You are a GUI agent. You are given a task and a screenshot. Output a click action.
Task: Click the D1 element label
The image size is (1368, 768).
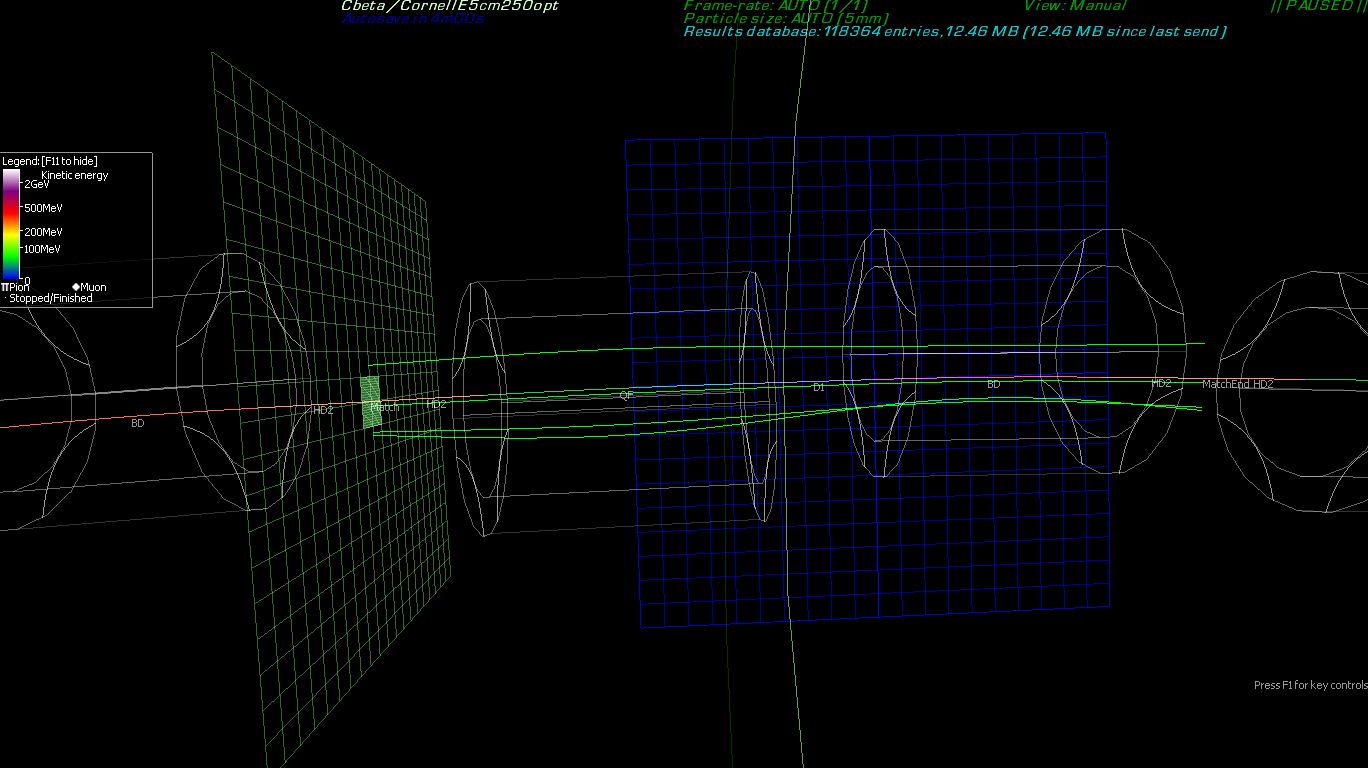(818, 387)
